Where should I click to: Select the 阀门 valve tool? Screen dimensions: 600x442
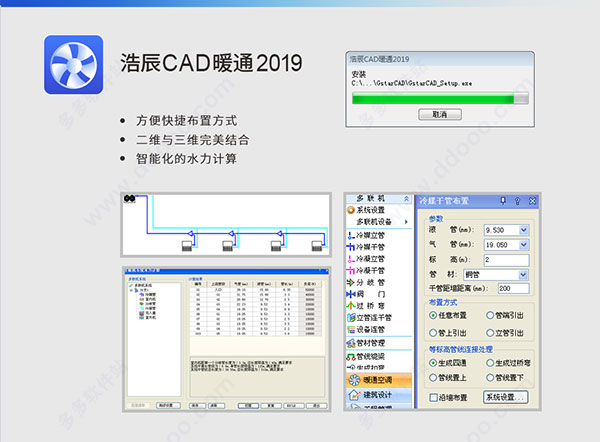point(366,294)
